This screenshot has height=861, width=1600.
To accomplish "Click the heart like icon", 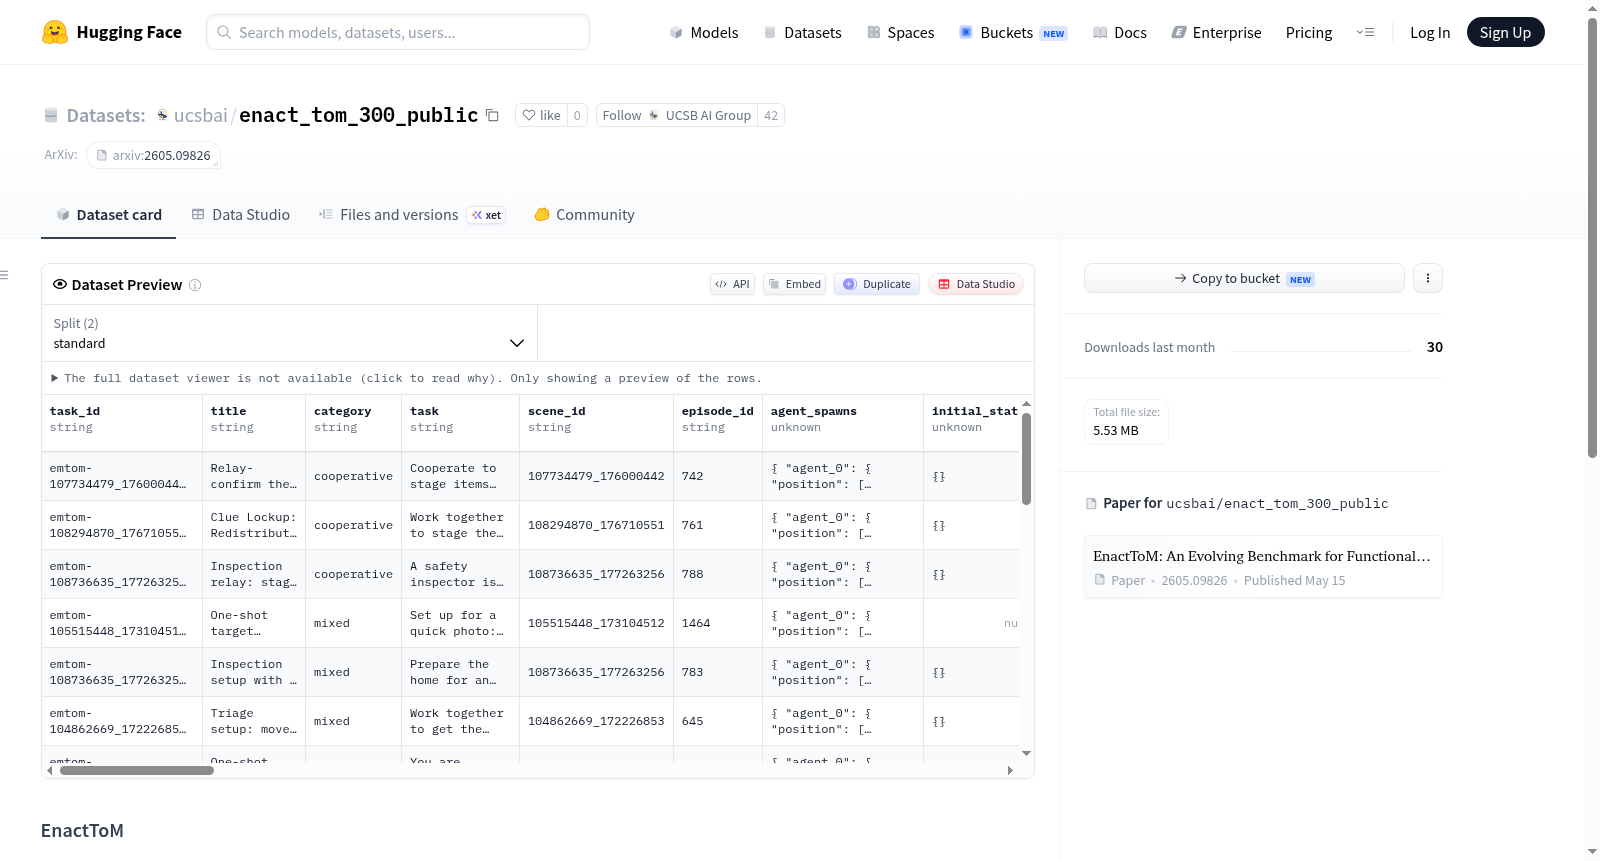I will click(529, 115).
